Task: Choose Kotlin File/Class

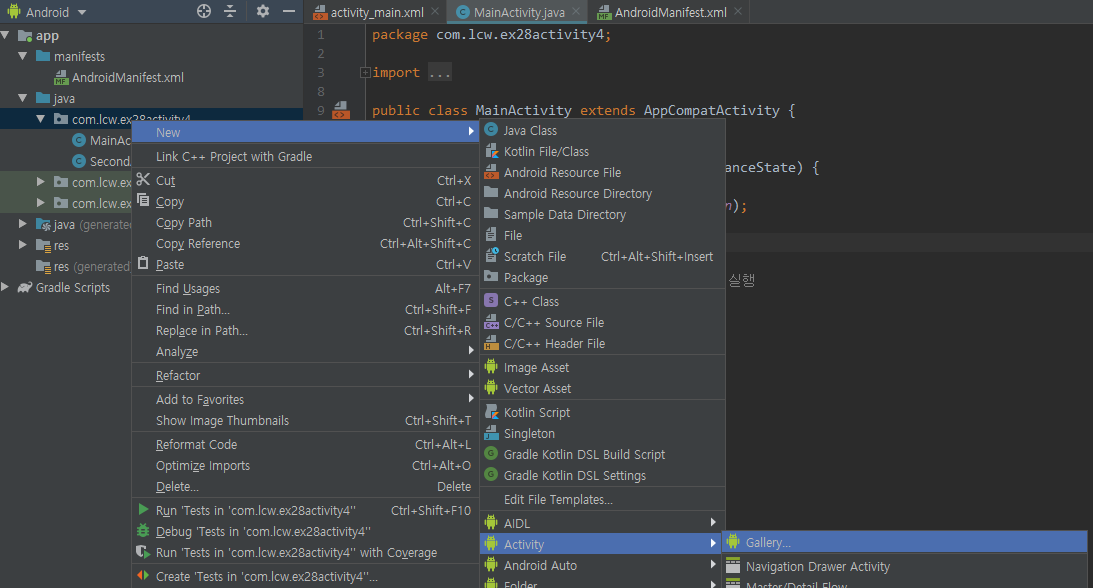Action: point(602,151)
